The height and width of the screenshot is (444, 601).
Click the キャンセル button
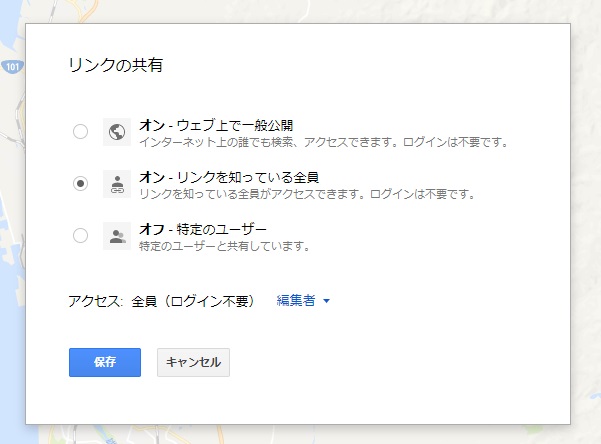(193, 362)
